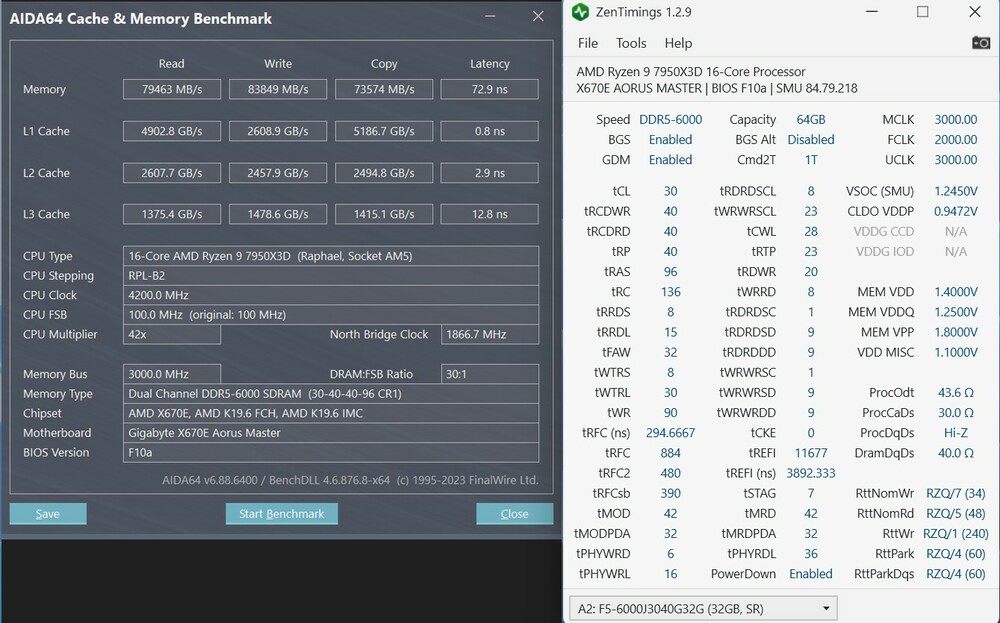The height and width of the screenshot is (623, 1000).
Task: Click the tRFC value 884
Action: [x=670, y=453]
